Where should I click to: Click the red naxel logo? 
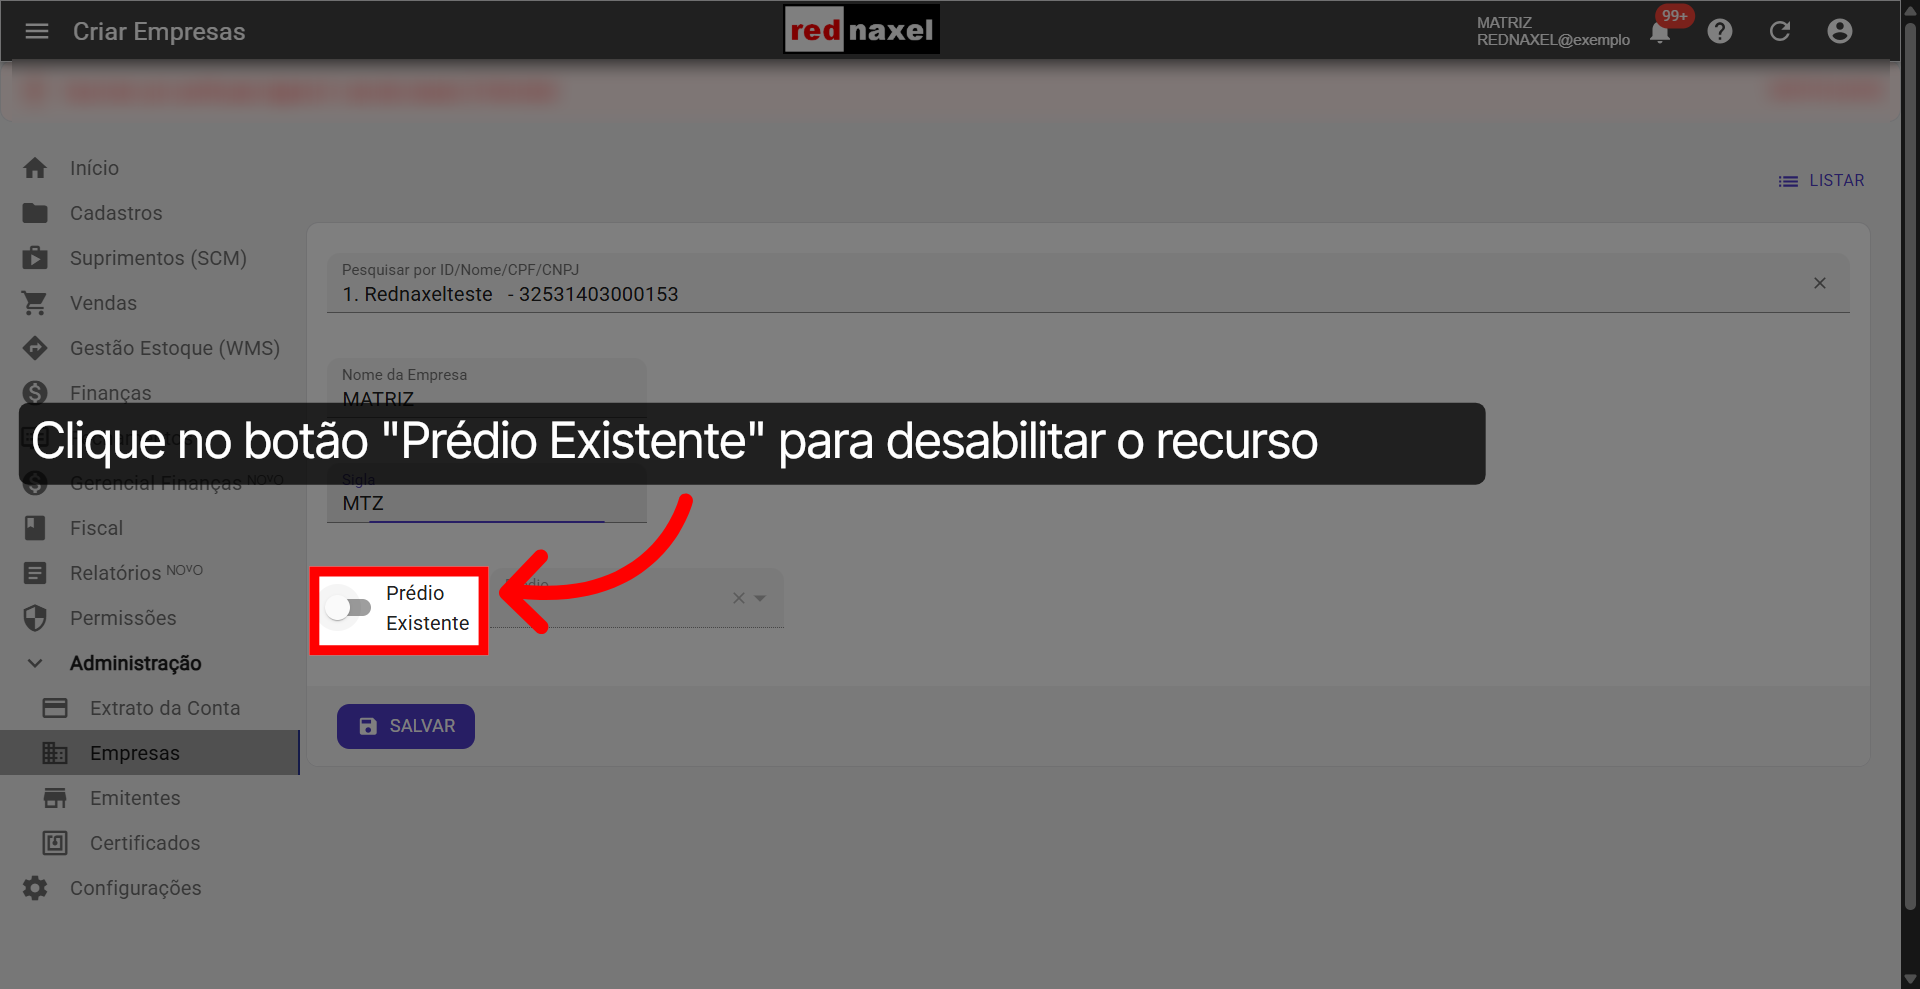(861, 30)
